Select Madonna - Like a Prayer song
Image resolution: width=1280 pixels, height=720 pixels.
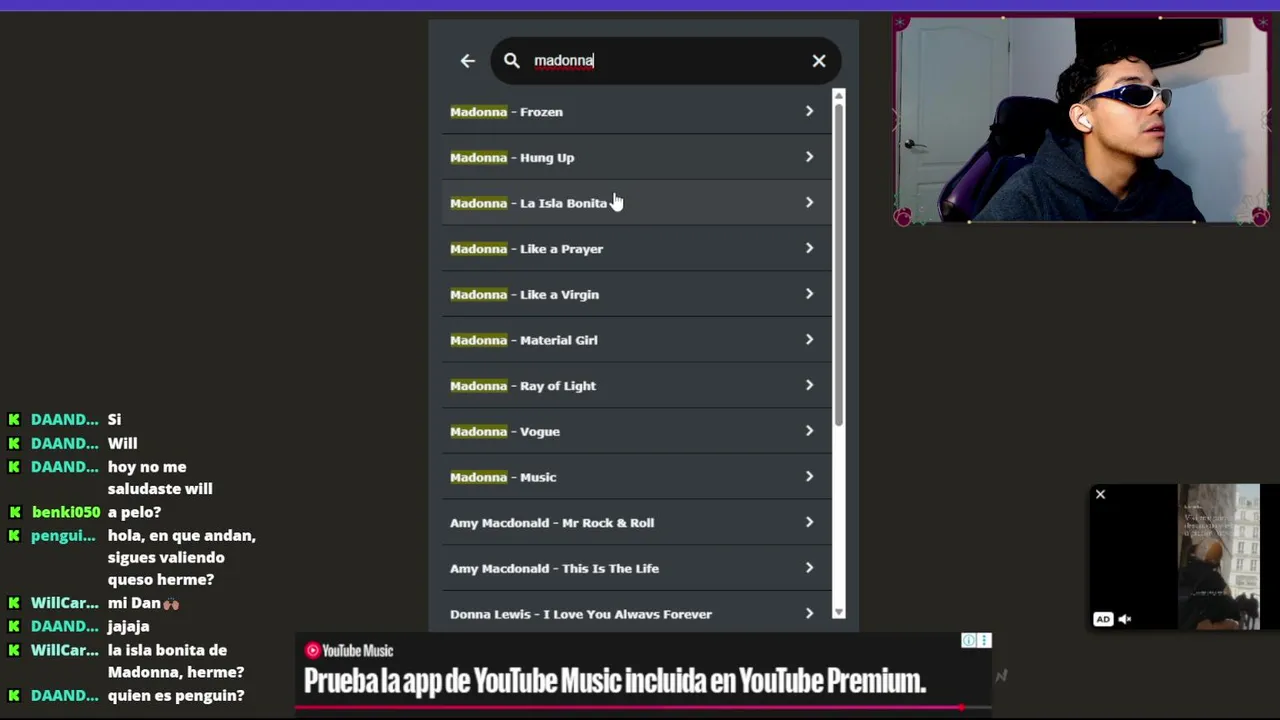pos(636,249)
